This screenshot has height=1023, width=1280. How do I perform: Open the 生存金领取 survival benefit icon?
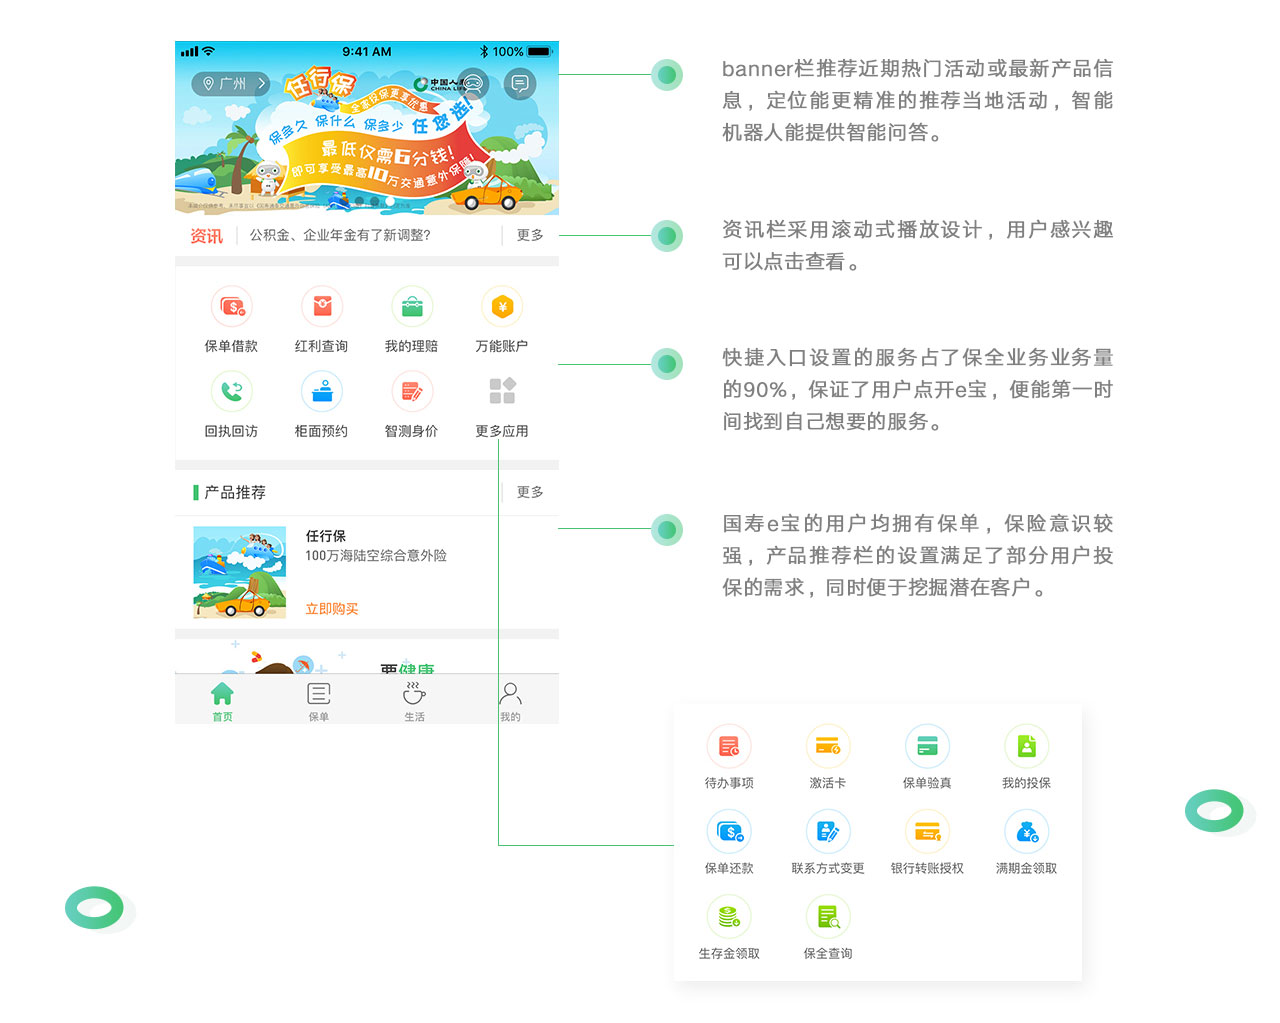(x=729, y=916)
